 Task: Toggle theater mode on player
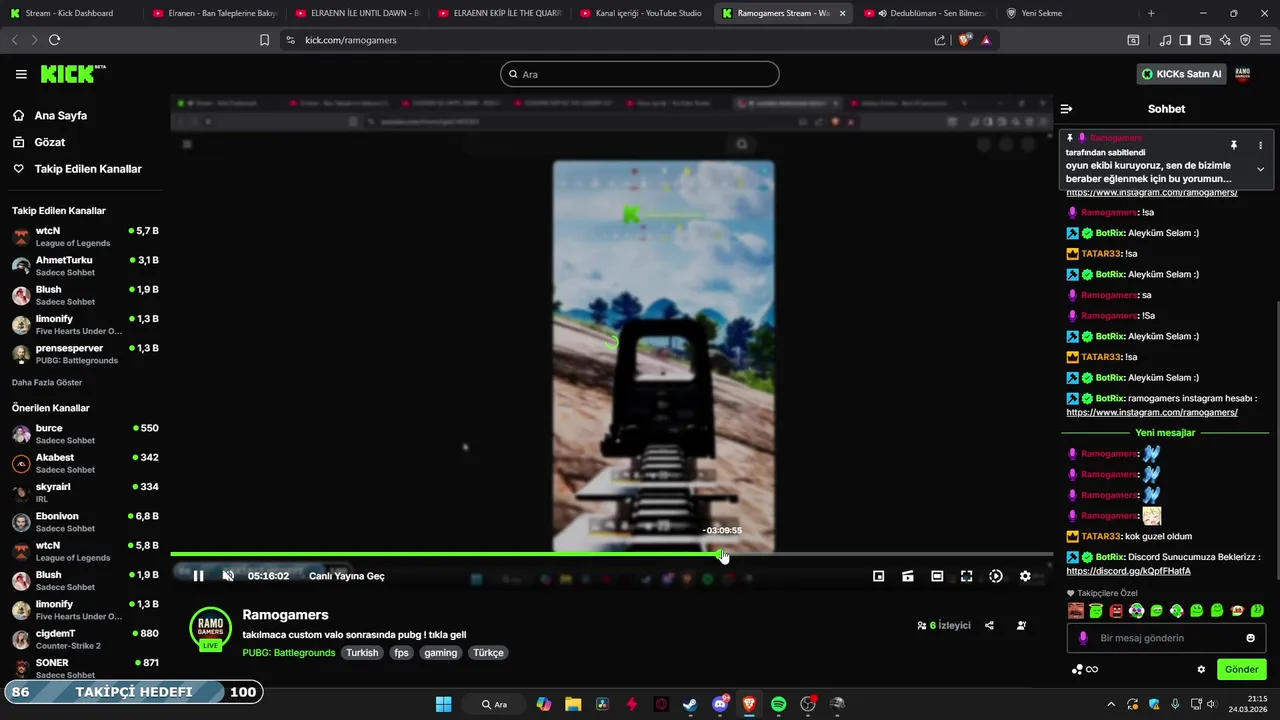click(937, 576)
